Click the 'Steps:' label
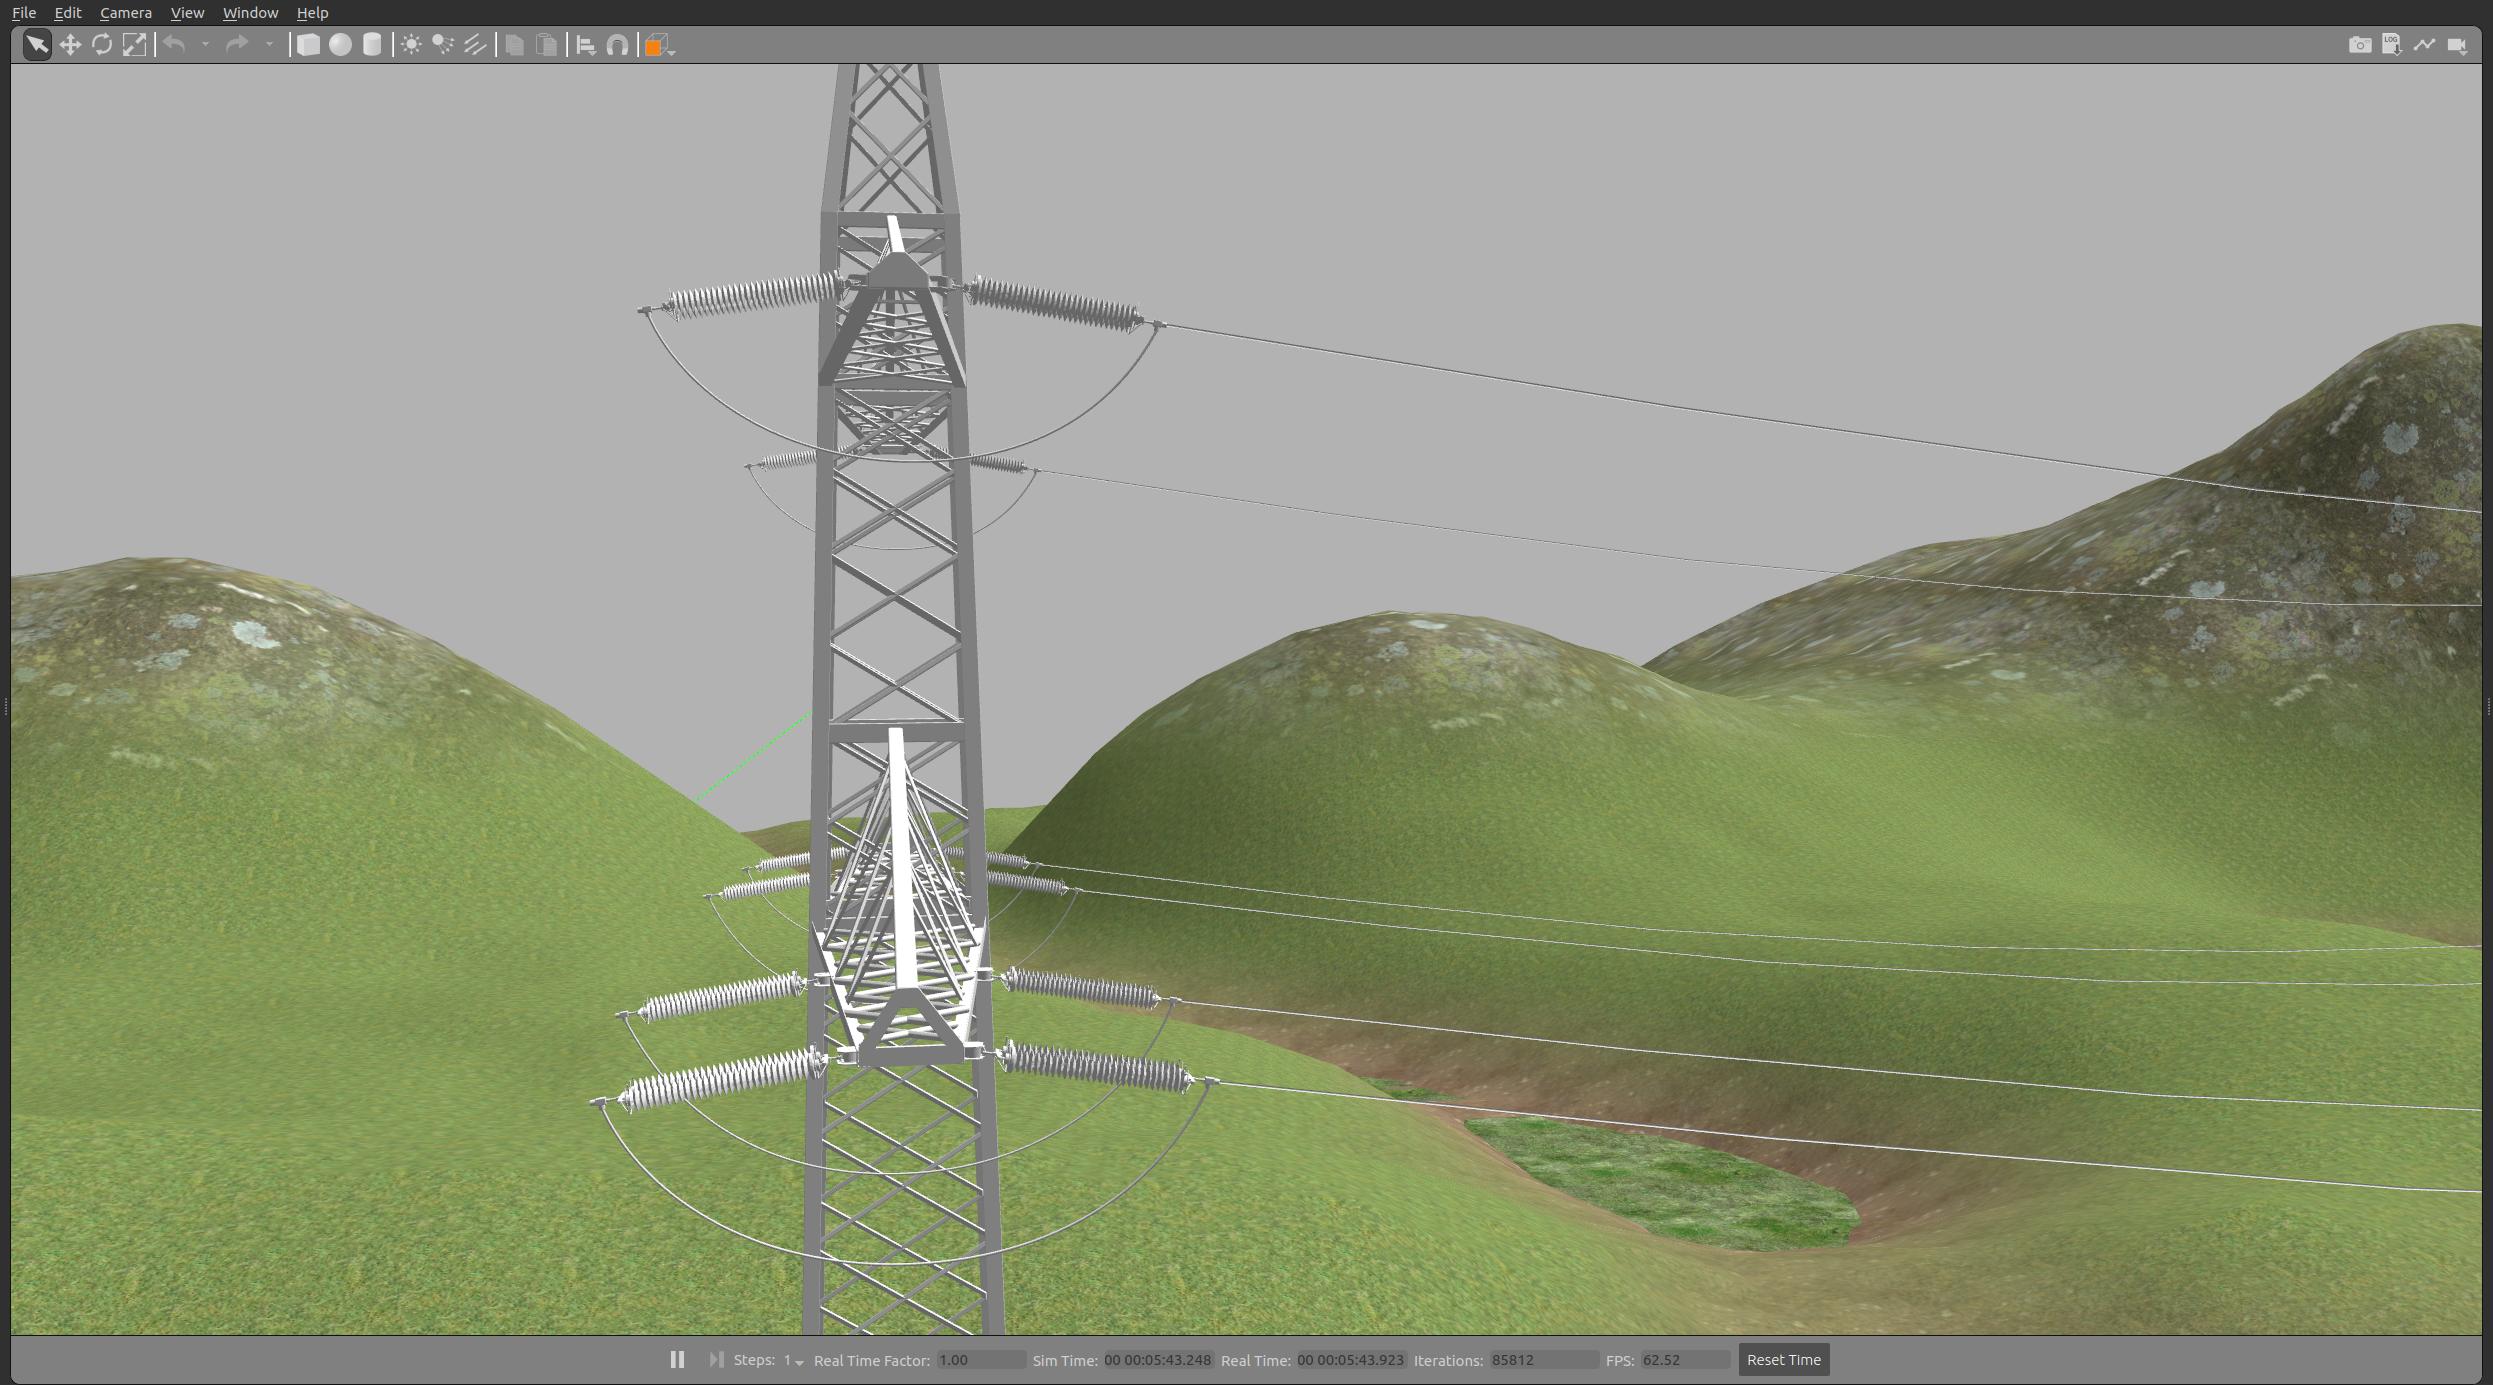2493x1385 pixels. [x=754, y=1360]
